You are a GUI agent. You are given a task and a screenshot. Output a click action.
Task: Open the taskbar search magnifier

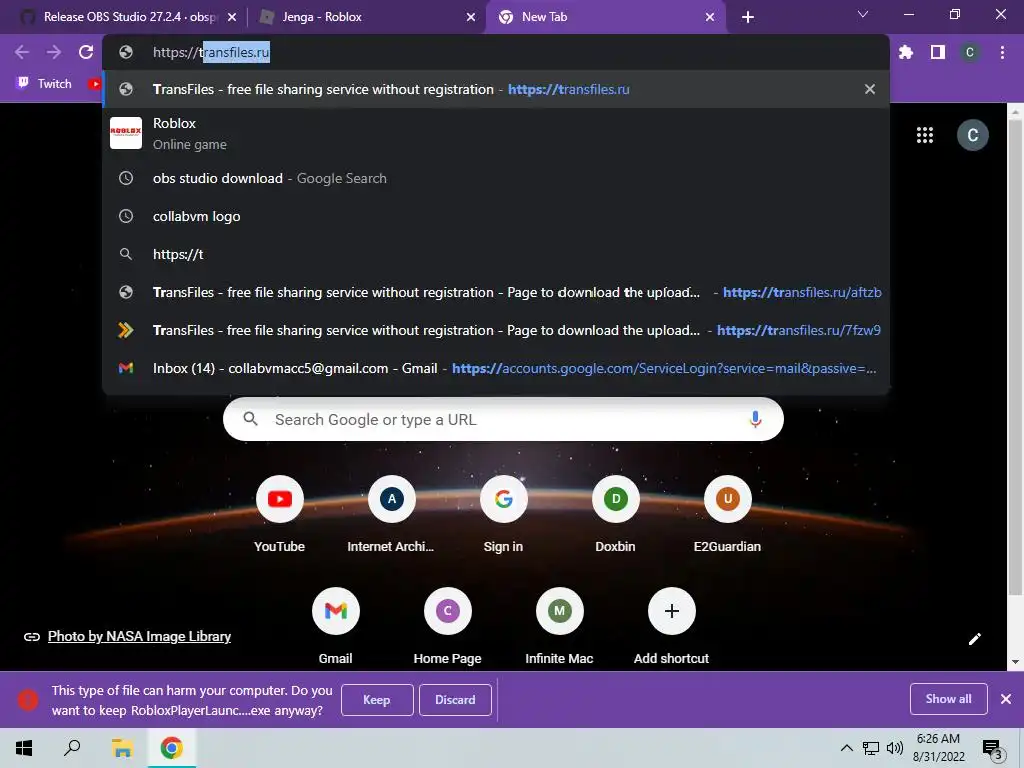[72, 748]
